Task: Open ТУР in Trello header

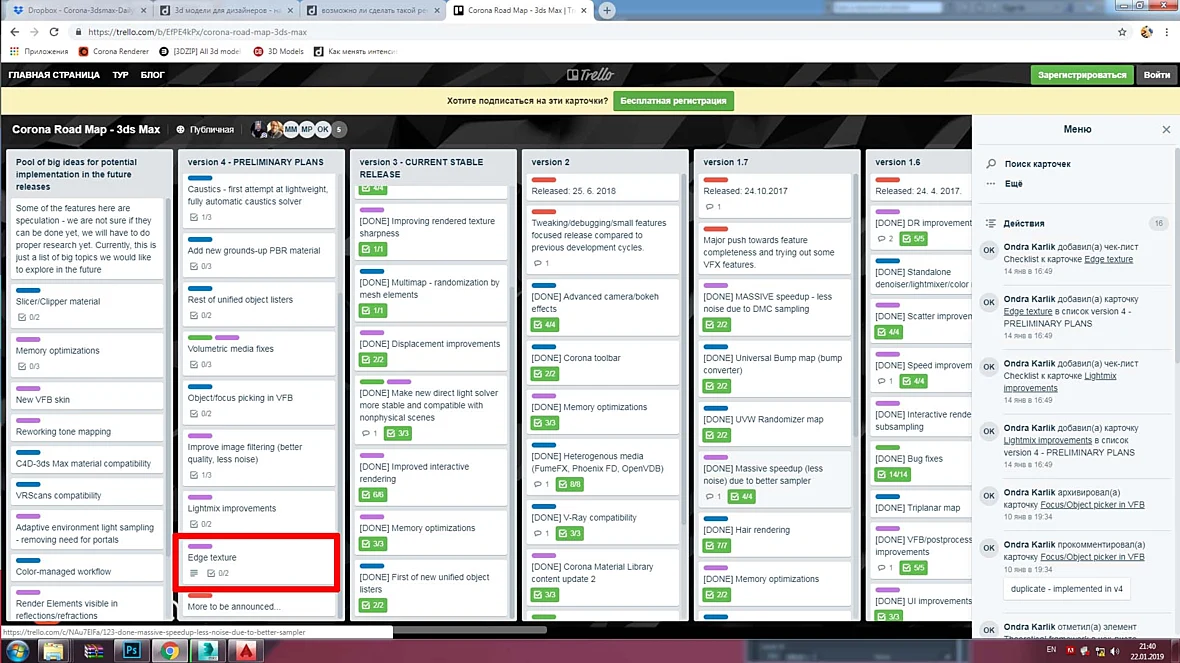Action: 120,75
